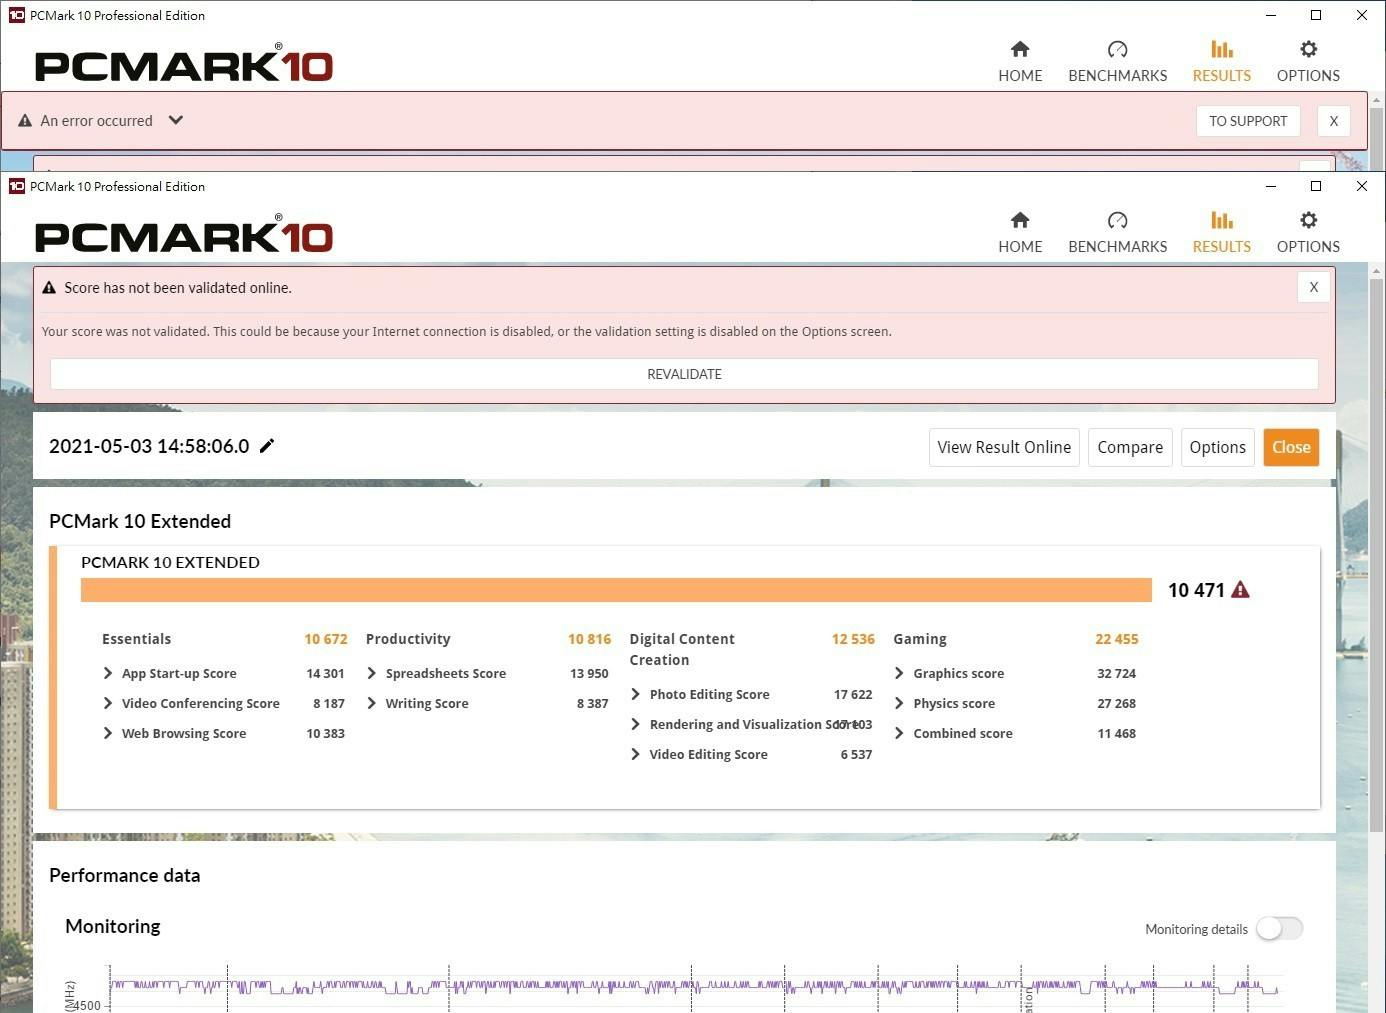
Task: Open RESULTS in the front PCMark window
Action: coord(1221,232)
